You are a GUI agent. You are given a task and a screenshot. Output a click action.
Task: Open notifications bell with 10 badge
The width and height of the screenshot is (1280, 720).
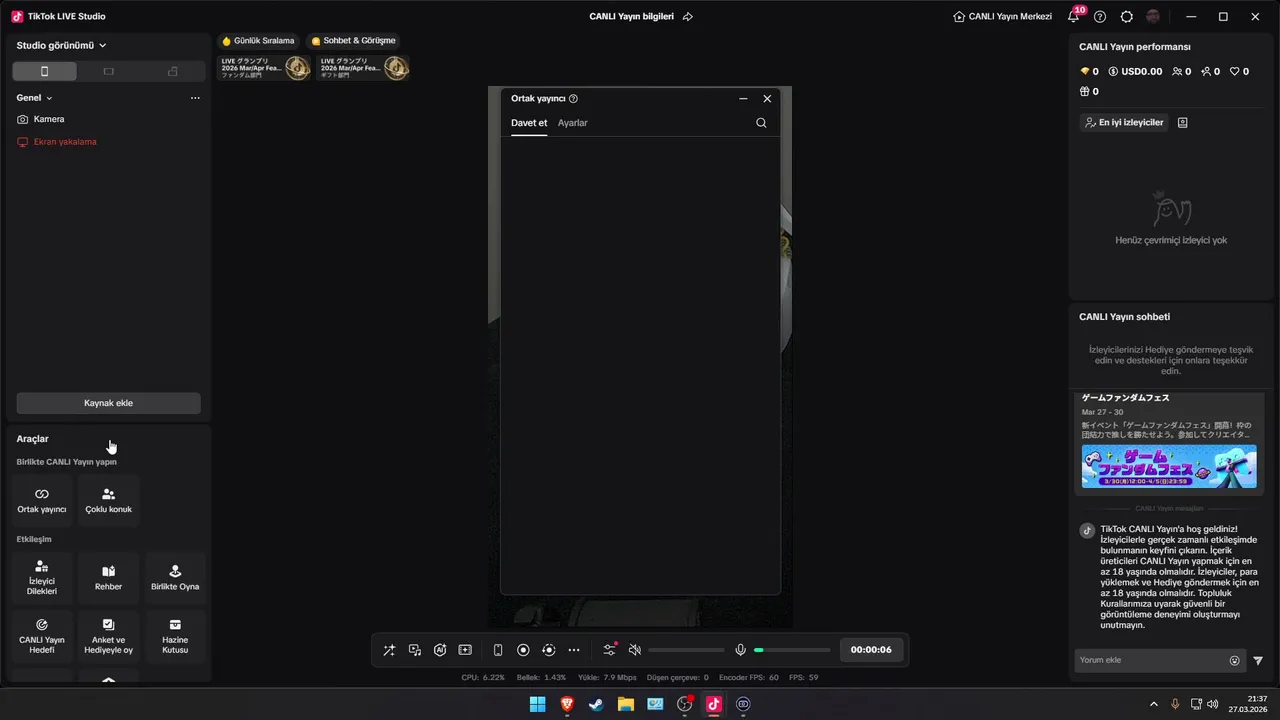coord(1074,17)
